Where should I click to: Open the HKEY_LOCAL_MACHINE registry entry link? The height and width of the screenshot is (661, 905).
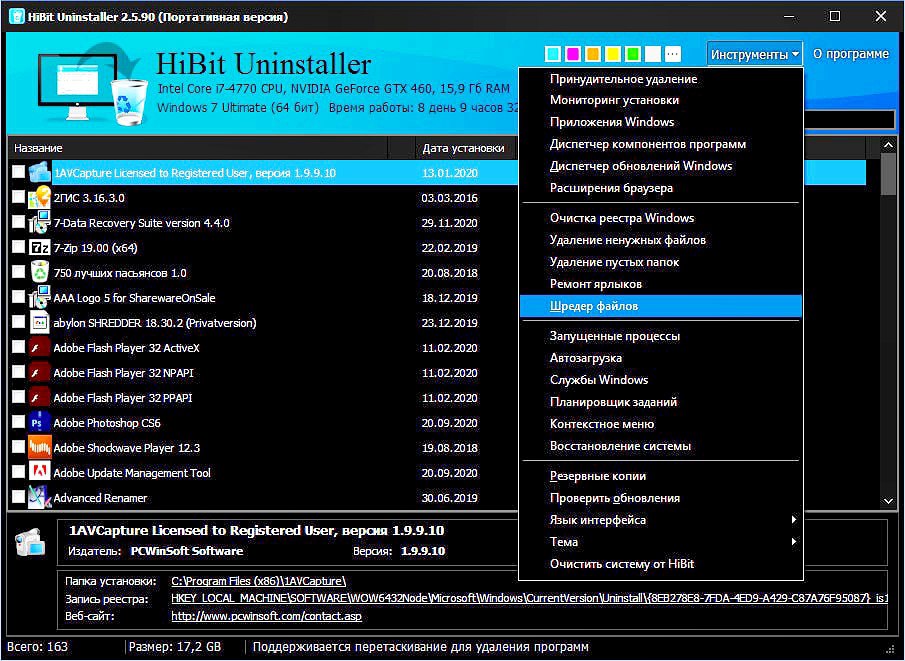tap(529, 599)
